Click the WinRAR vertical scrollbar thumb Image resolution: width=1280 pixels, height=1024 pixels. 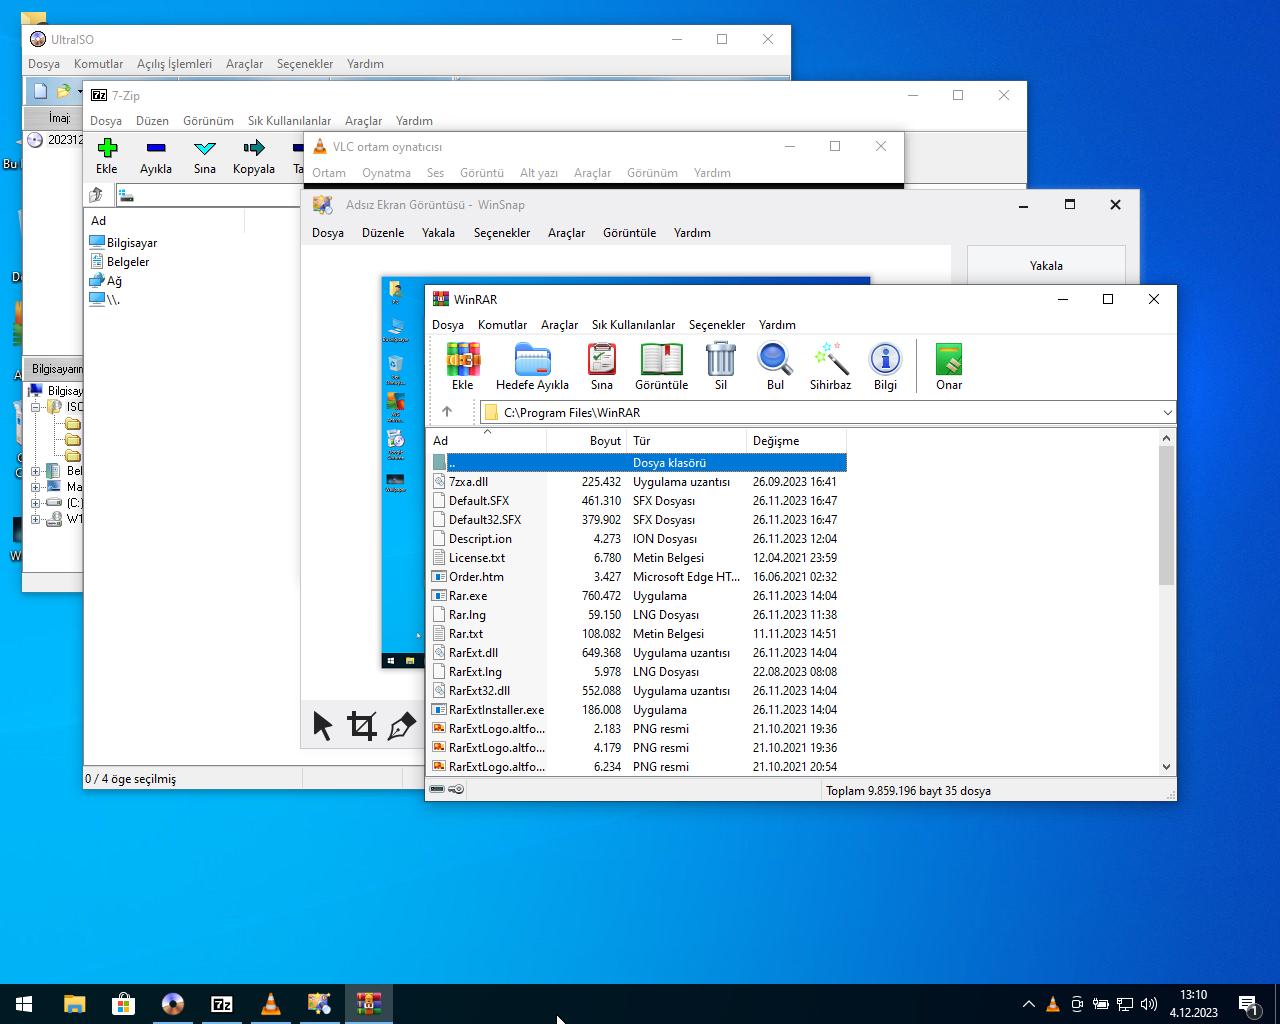tap(1166, 515)
